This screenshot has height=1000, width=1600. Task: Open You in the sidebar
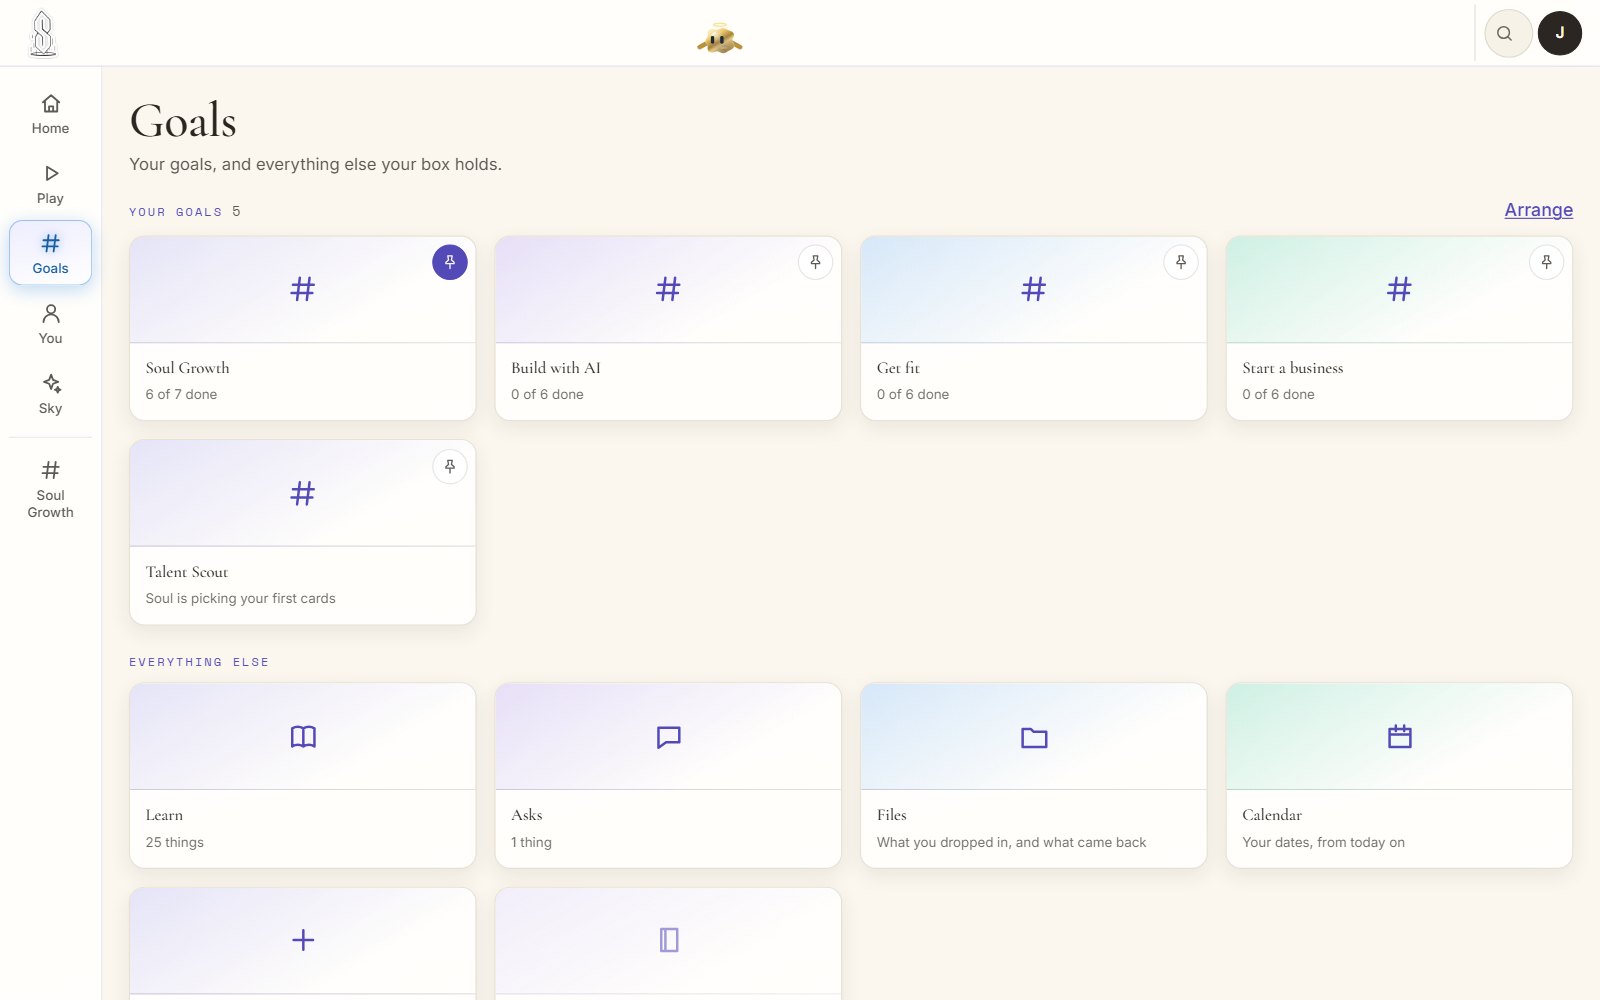click(51, 324)
